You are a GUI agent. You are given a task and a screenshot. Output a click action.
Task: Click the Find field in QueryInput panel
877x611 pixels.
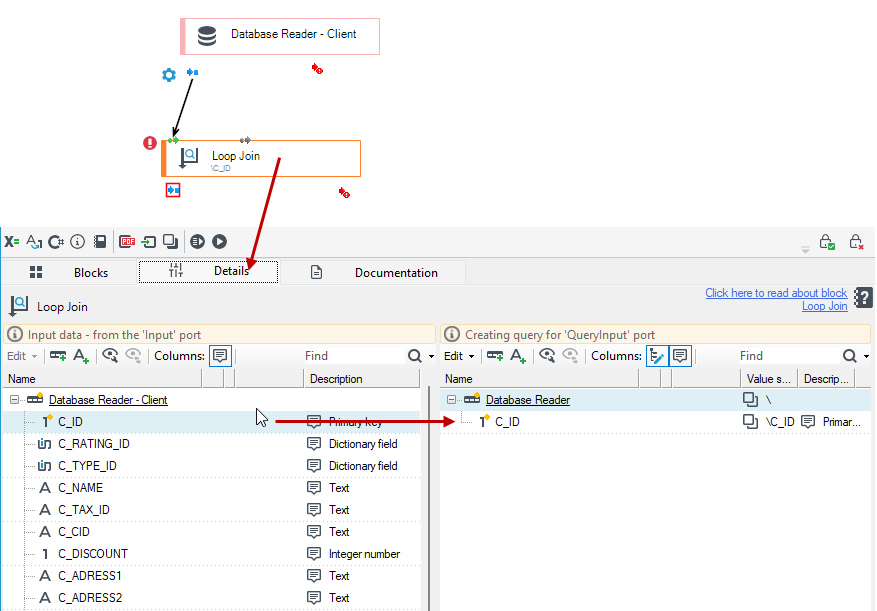pos(788,356)
